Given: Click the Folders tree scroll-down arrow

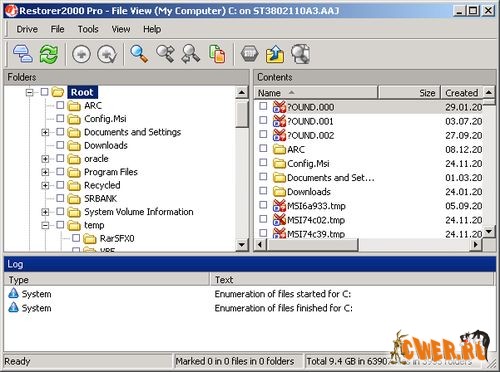Looking at the screenshot, I should [242, 245].
